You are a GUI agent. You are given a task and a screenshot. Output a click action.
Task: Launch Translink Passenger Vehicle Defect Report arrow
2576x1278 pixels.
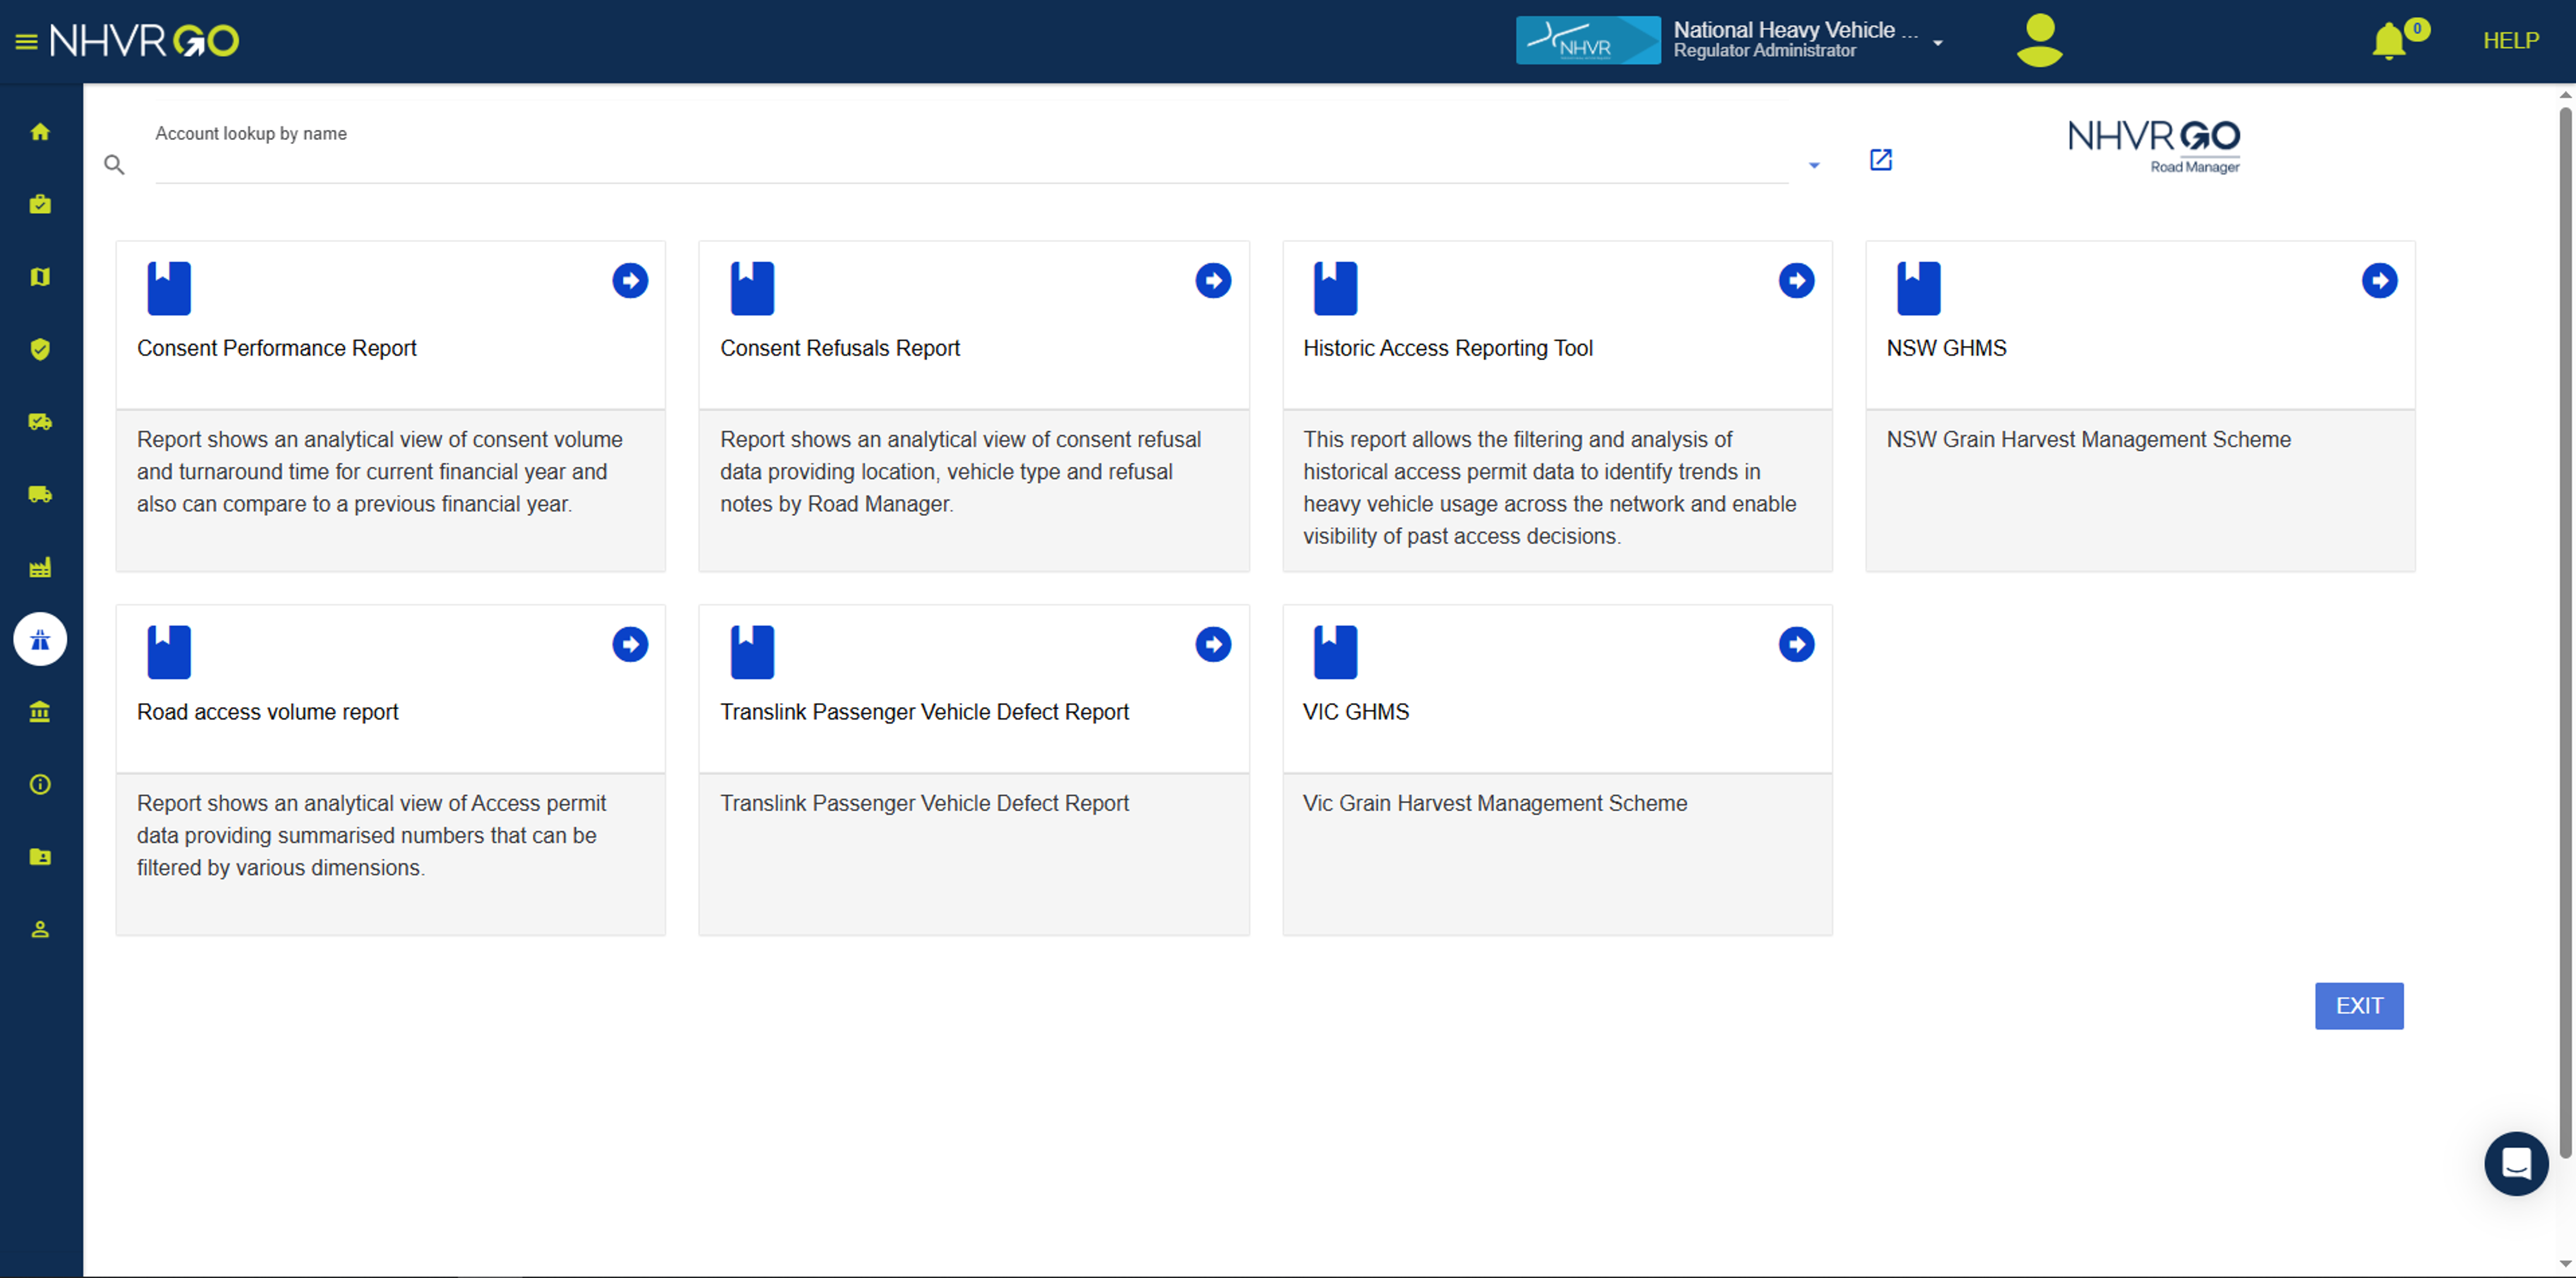click(x=1213, y=645)
